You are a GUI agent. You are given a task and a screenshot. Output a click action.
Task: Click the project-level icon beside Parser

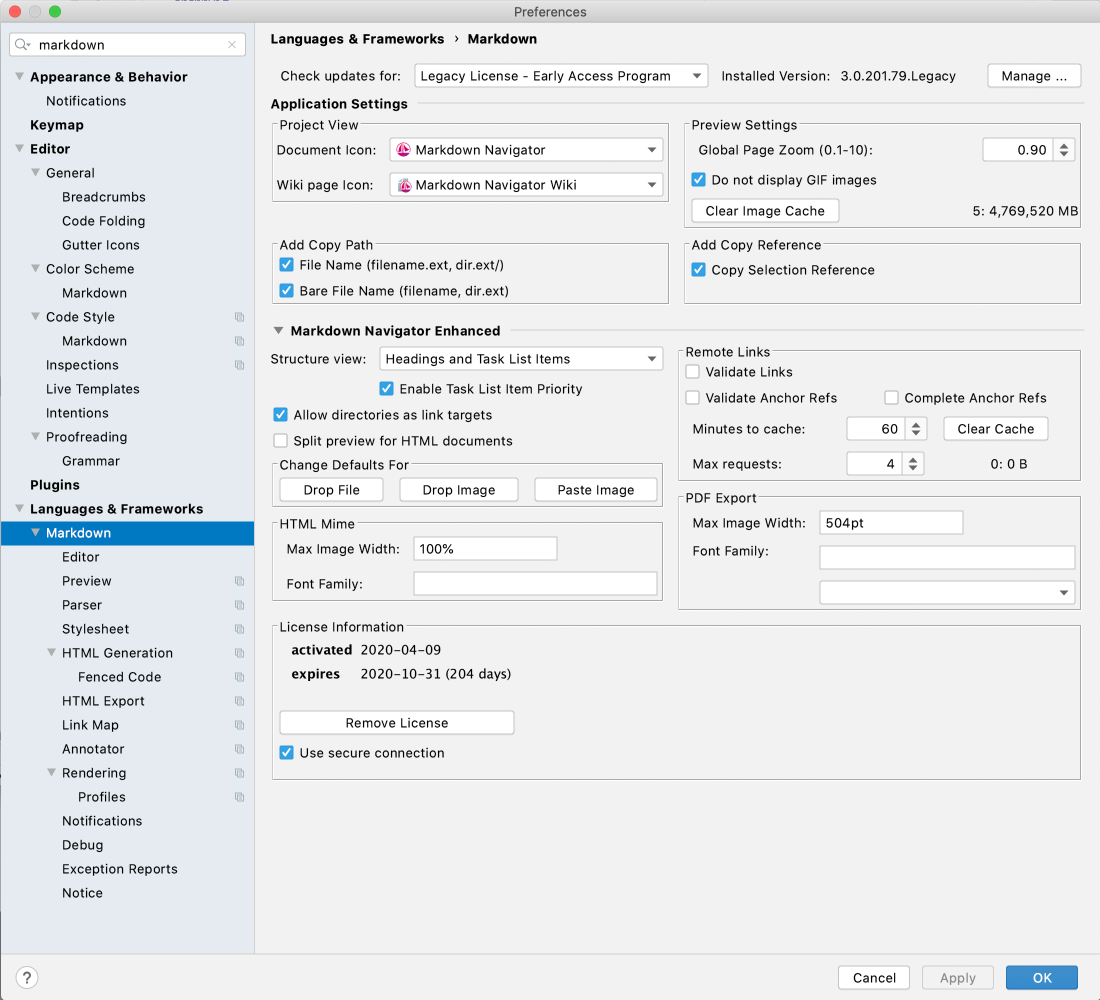coord(239,605)
